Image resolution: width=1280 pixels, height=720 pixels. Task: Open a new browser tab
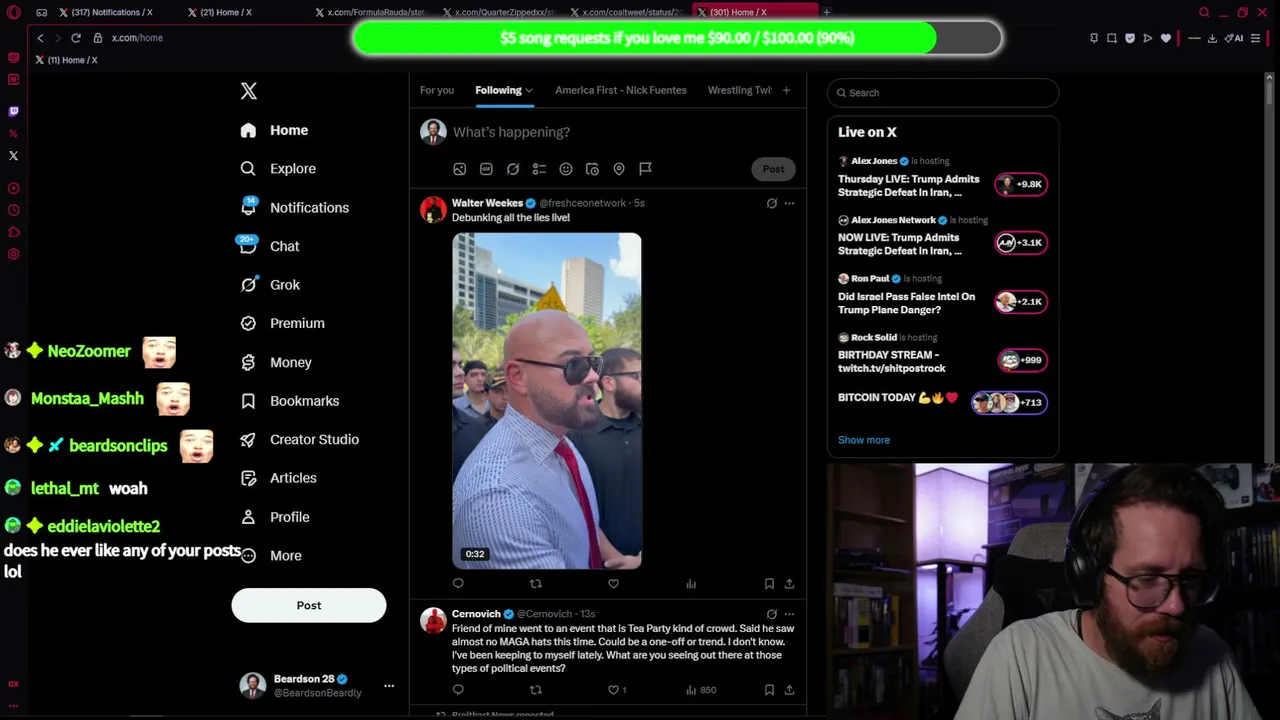[827, 12]
